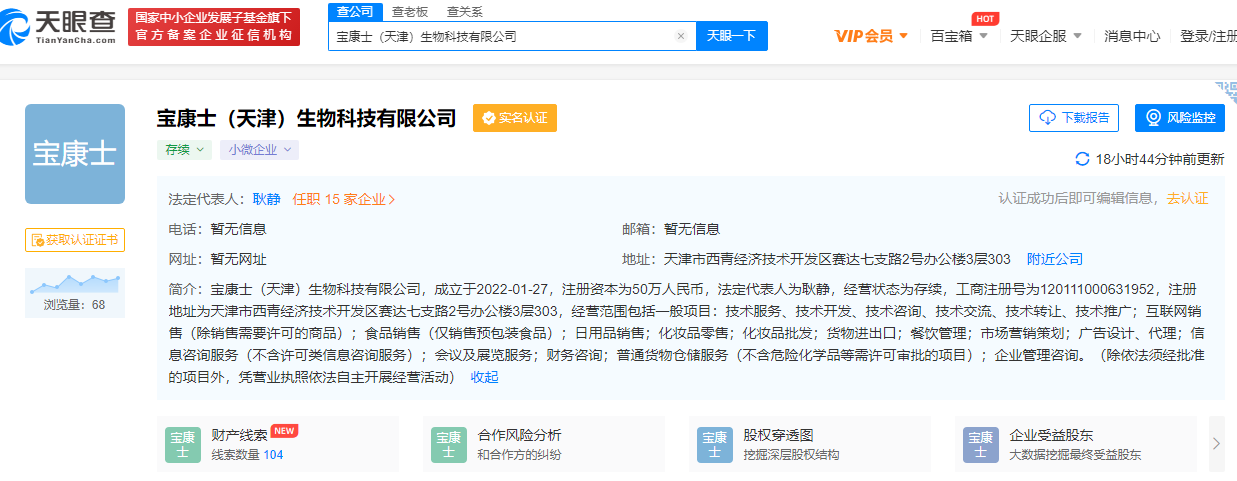
Task: Click the 宝康士 icon on 财产线索 card
Action: pyautogui.click(x=183, y=445)
